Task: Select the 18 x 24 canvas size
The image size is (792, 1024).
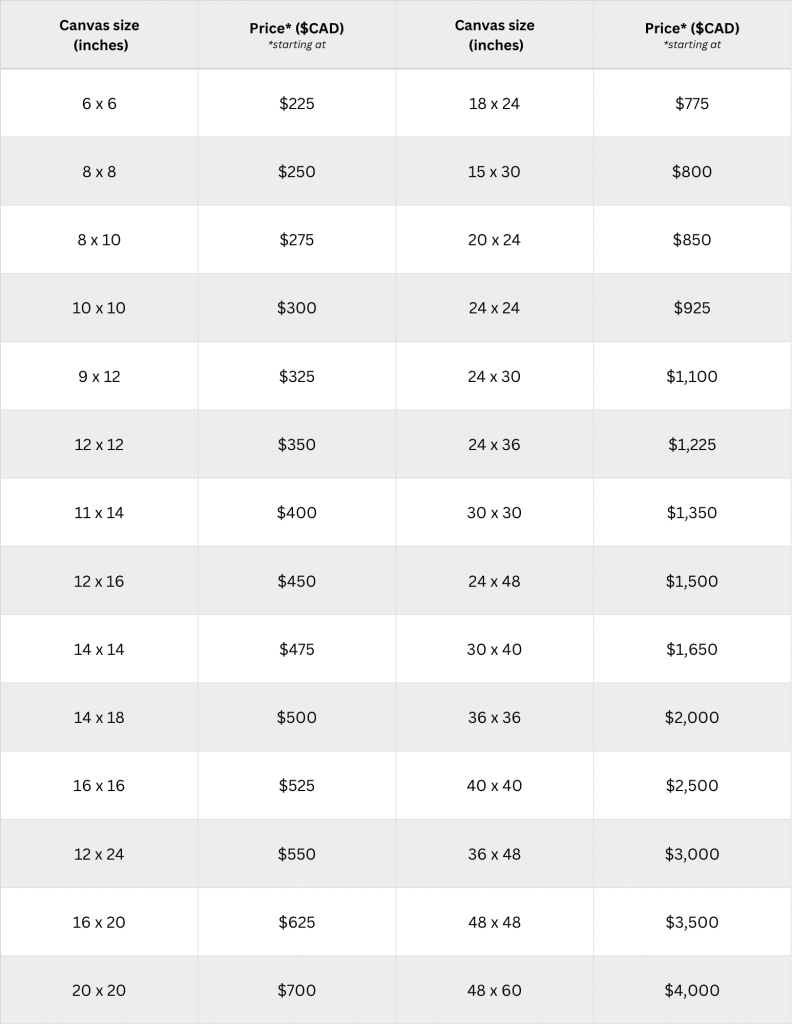Action: [x=494, y=104]
